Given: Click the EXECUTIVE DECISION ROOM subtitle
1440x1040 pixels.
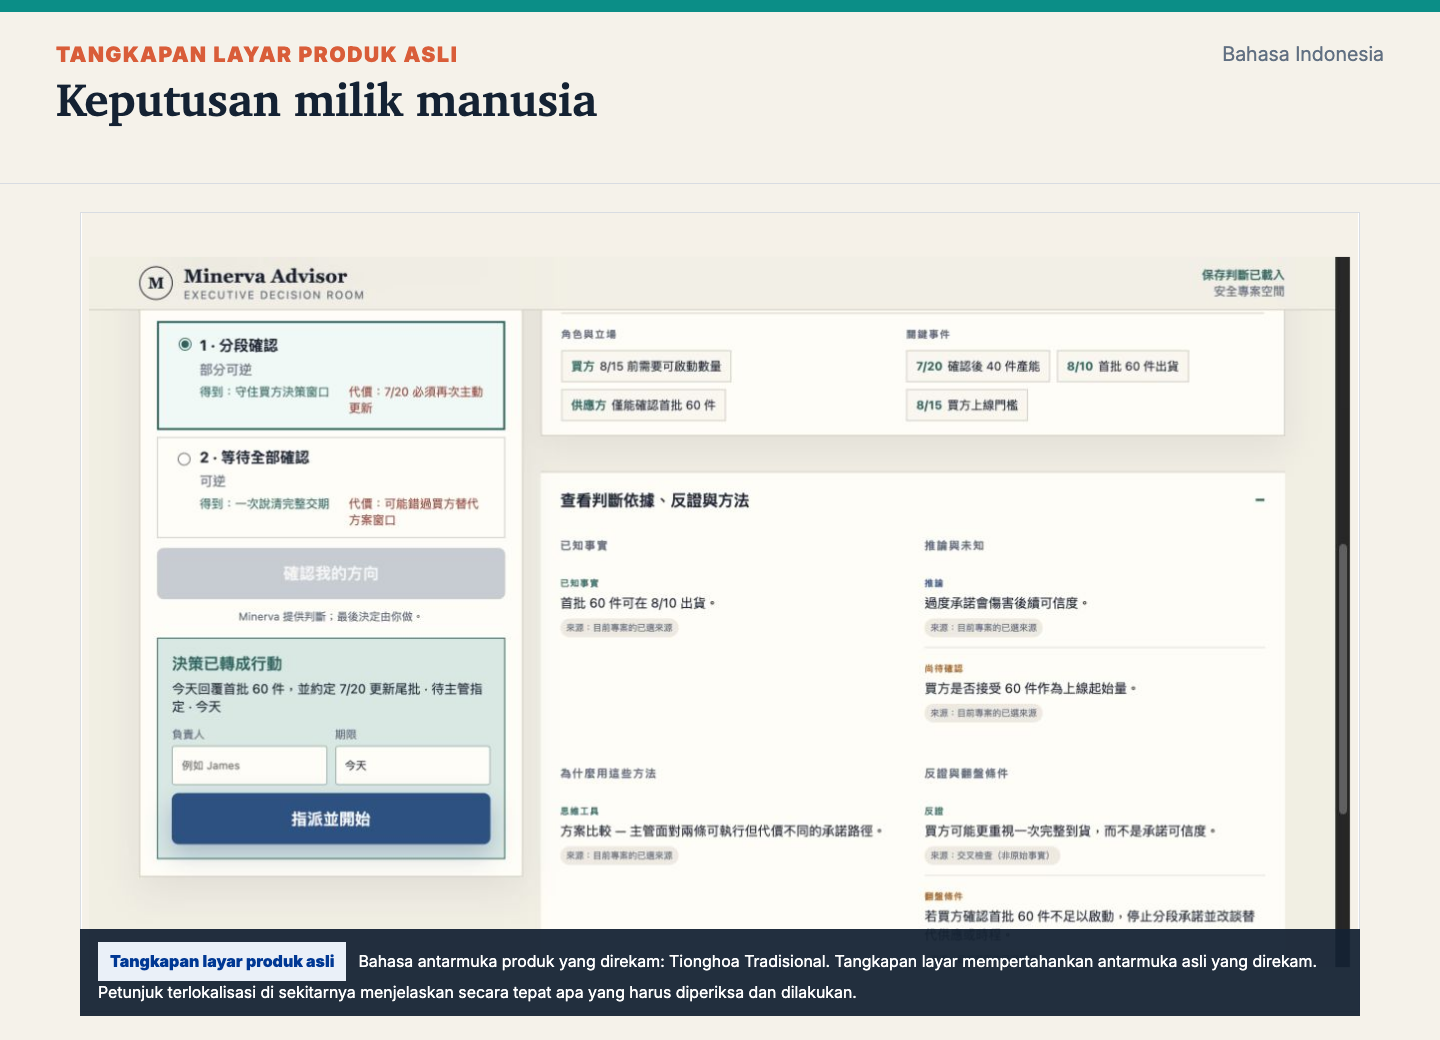Looking at the screenshot, I should click(274, 295).
